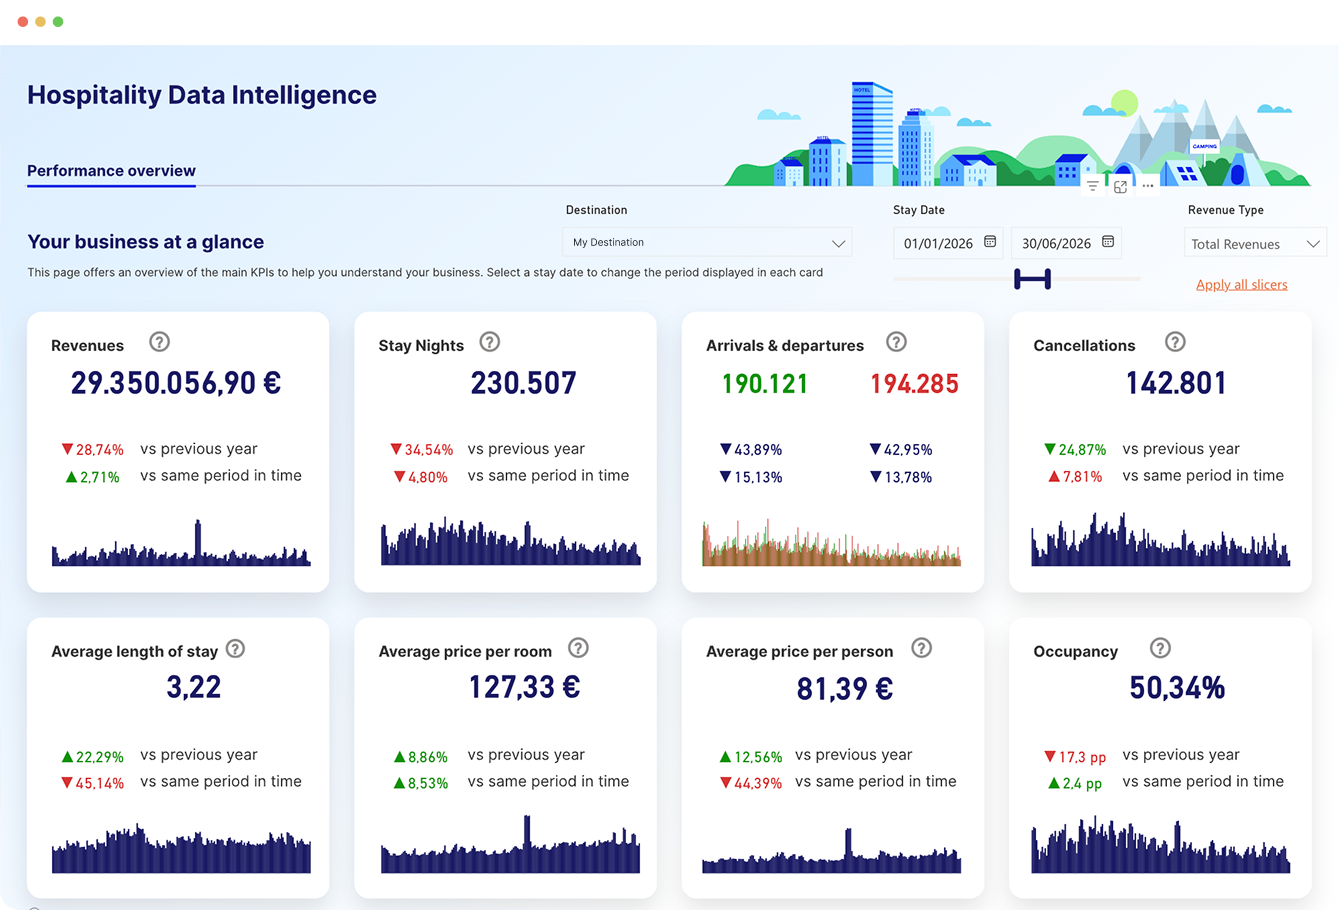The image size is (1339, 910).
Task: Open the filter icon above Stay Date
Action: point(1093,186)
